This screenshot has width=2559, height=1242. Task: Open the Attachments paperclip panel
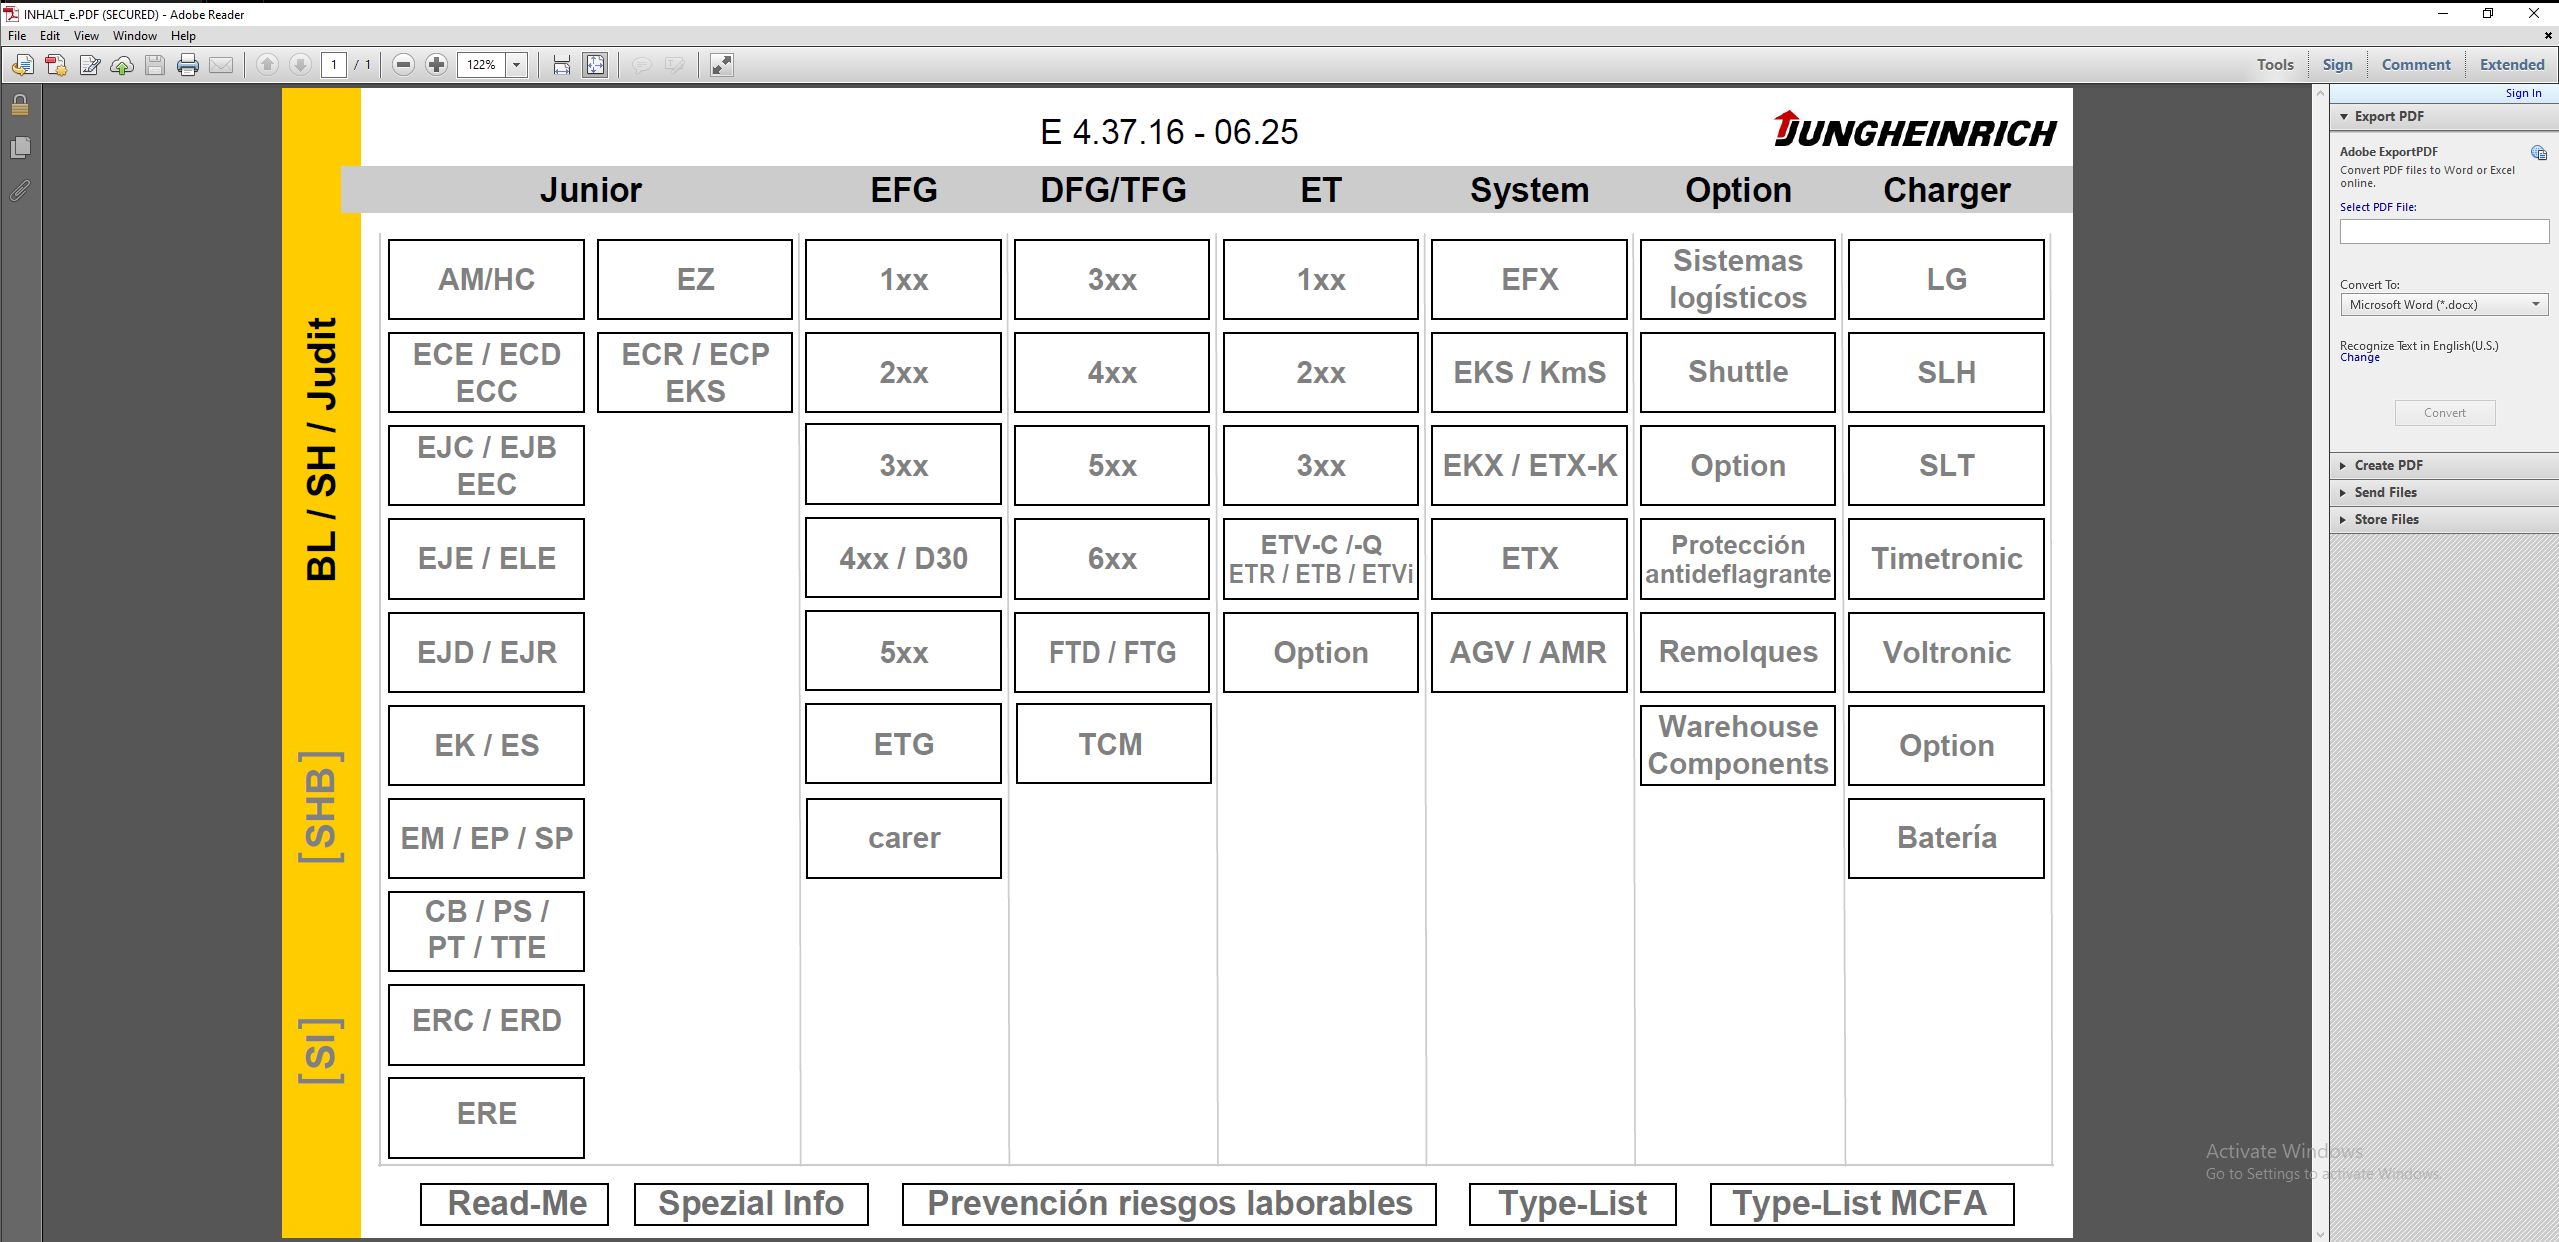pos(20,190)
